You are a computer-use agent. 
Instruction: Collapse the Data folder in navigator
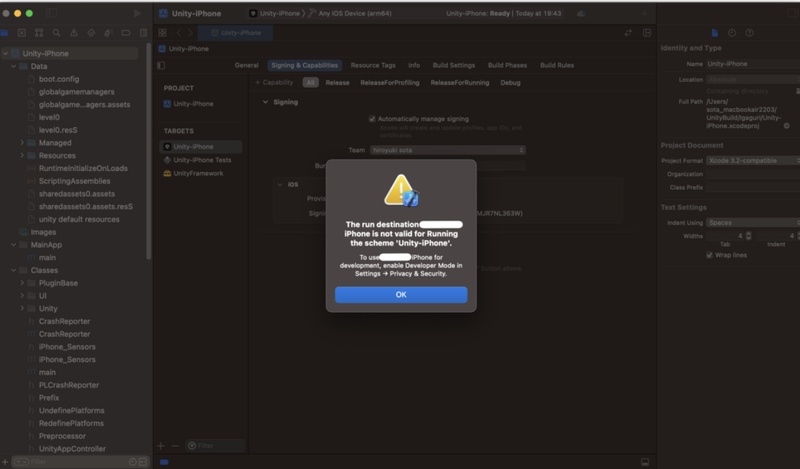pyautogui.click(x=14, y=66)
